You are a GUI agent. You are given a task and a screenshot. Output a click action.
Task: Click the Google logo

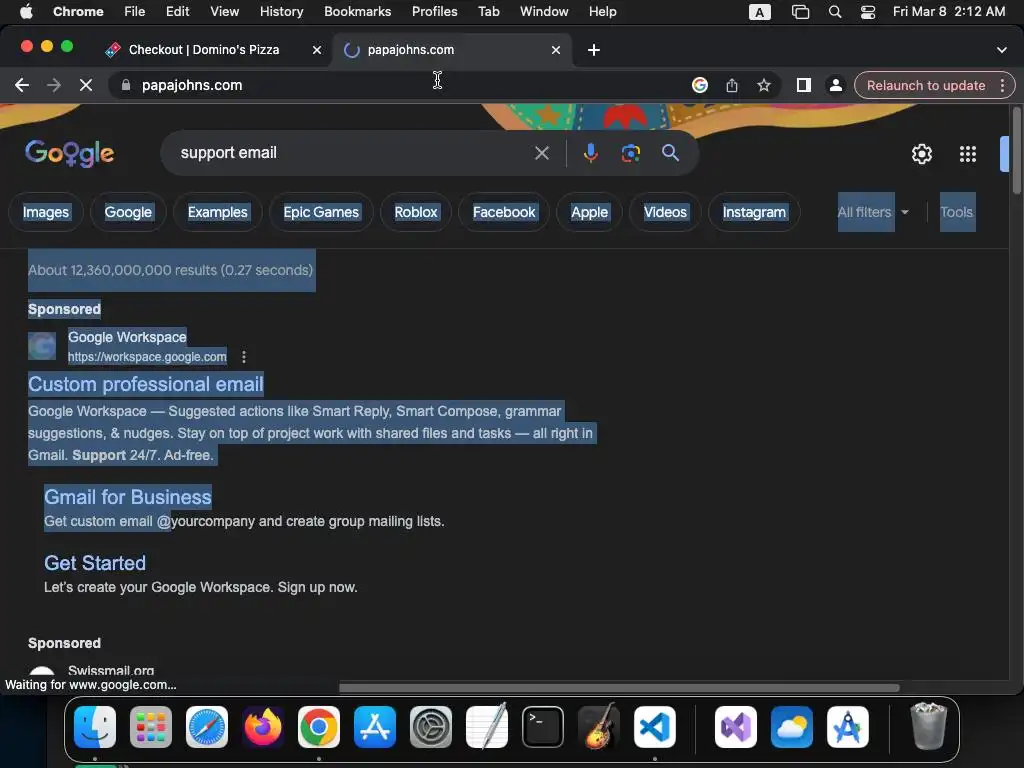[69, 154]
